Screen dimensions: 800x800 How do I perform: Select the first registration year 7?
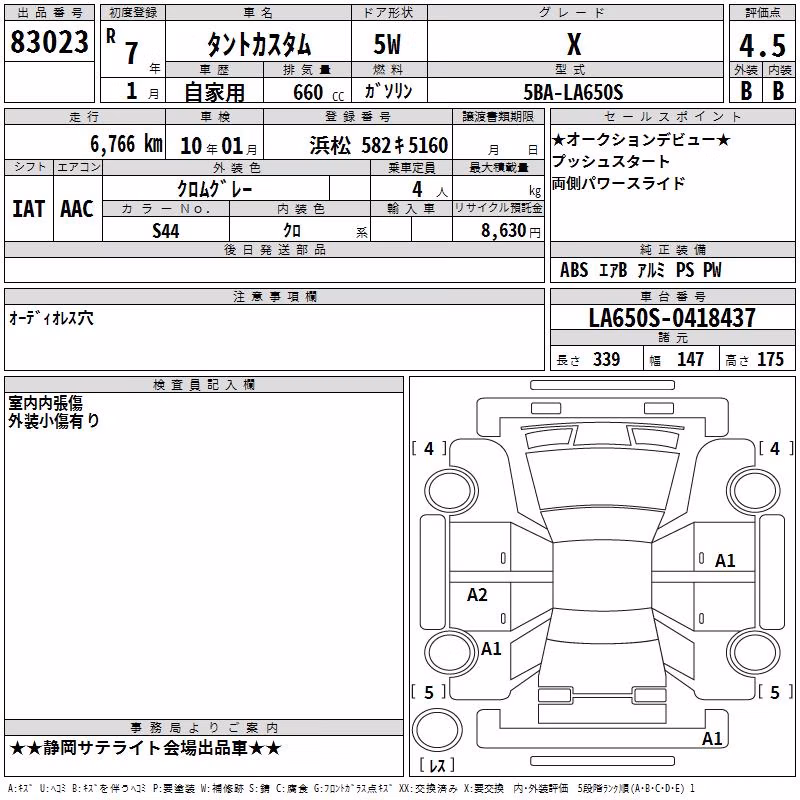(x=132, y=53)
